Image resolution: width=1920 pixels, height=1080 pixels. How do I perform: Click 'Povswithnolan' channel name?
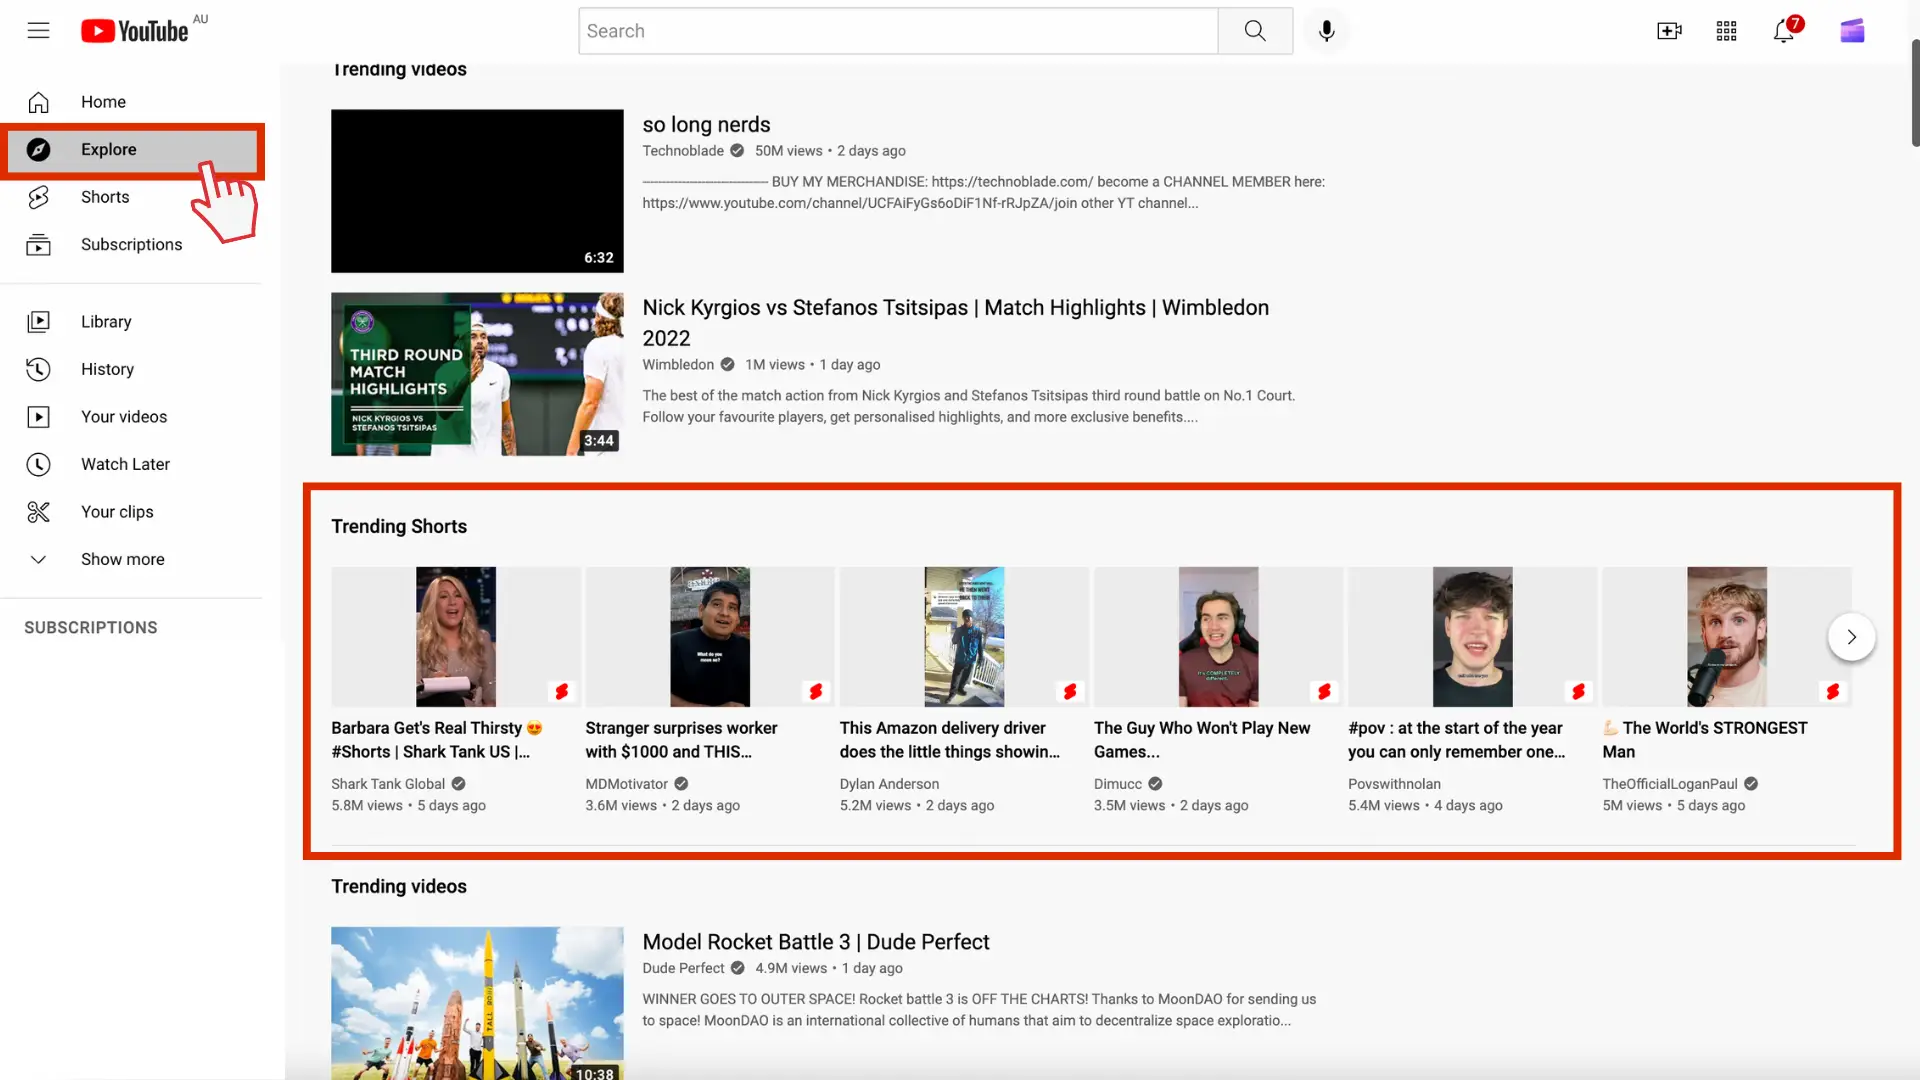1394,784
